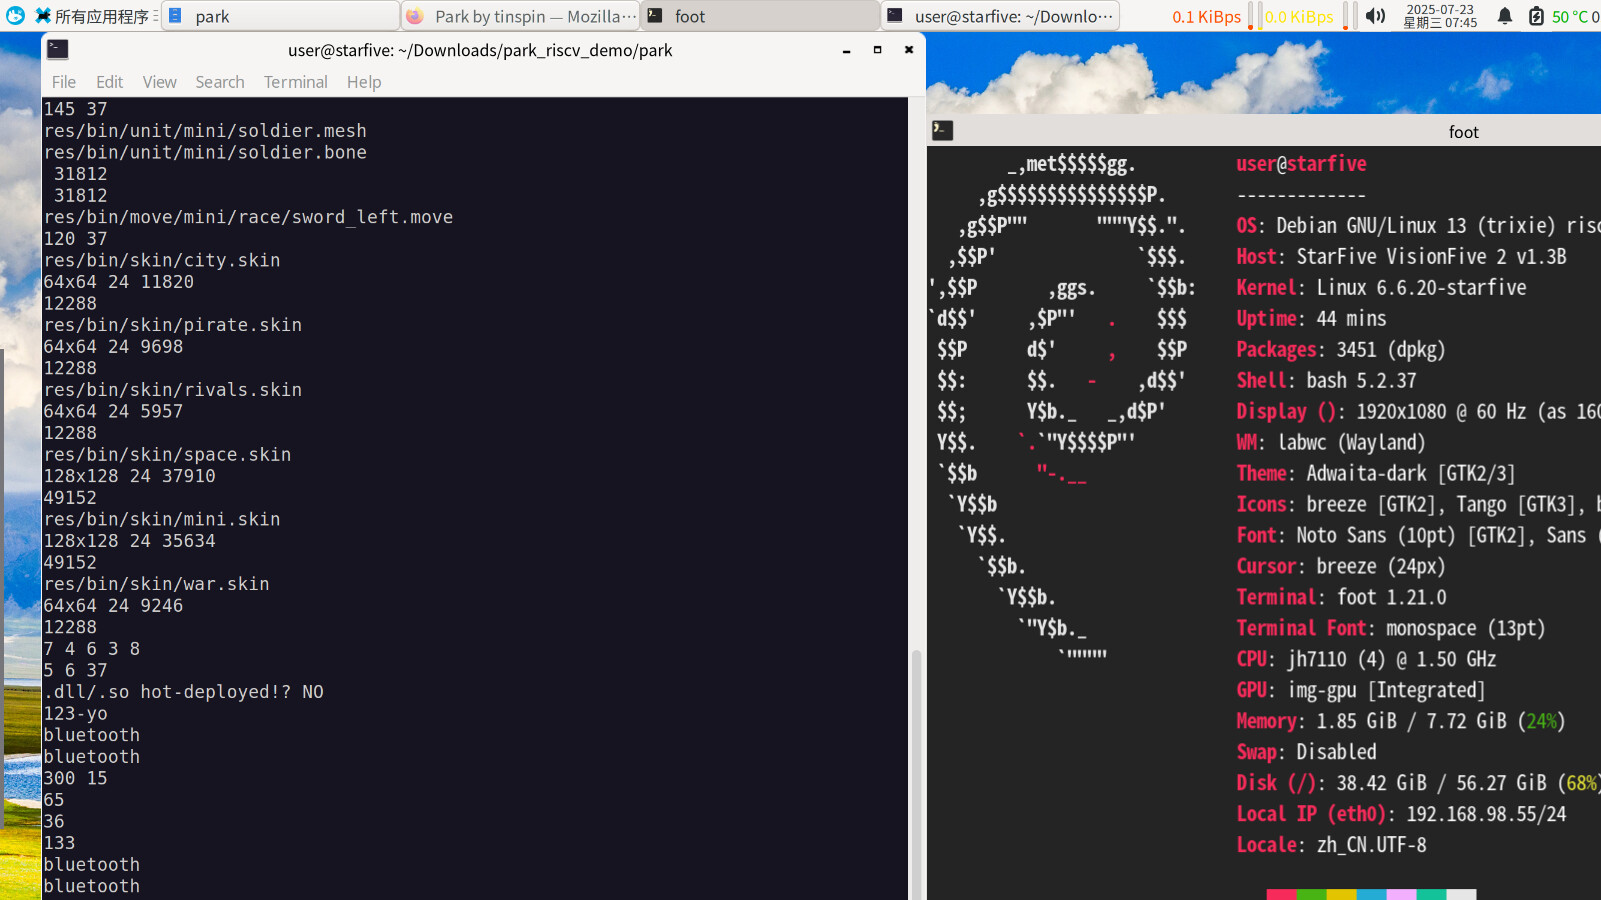Click res/bin/move/mini/race/sword_left.move text
The height and width of the screenshot is (900, 1601).
coord(248,217)
